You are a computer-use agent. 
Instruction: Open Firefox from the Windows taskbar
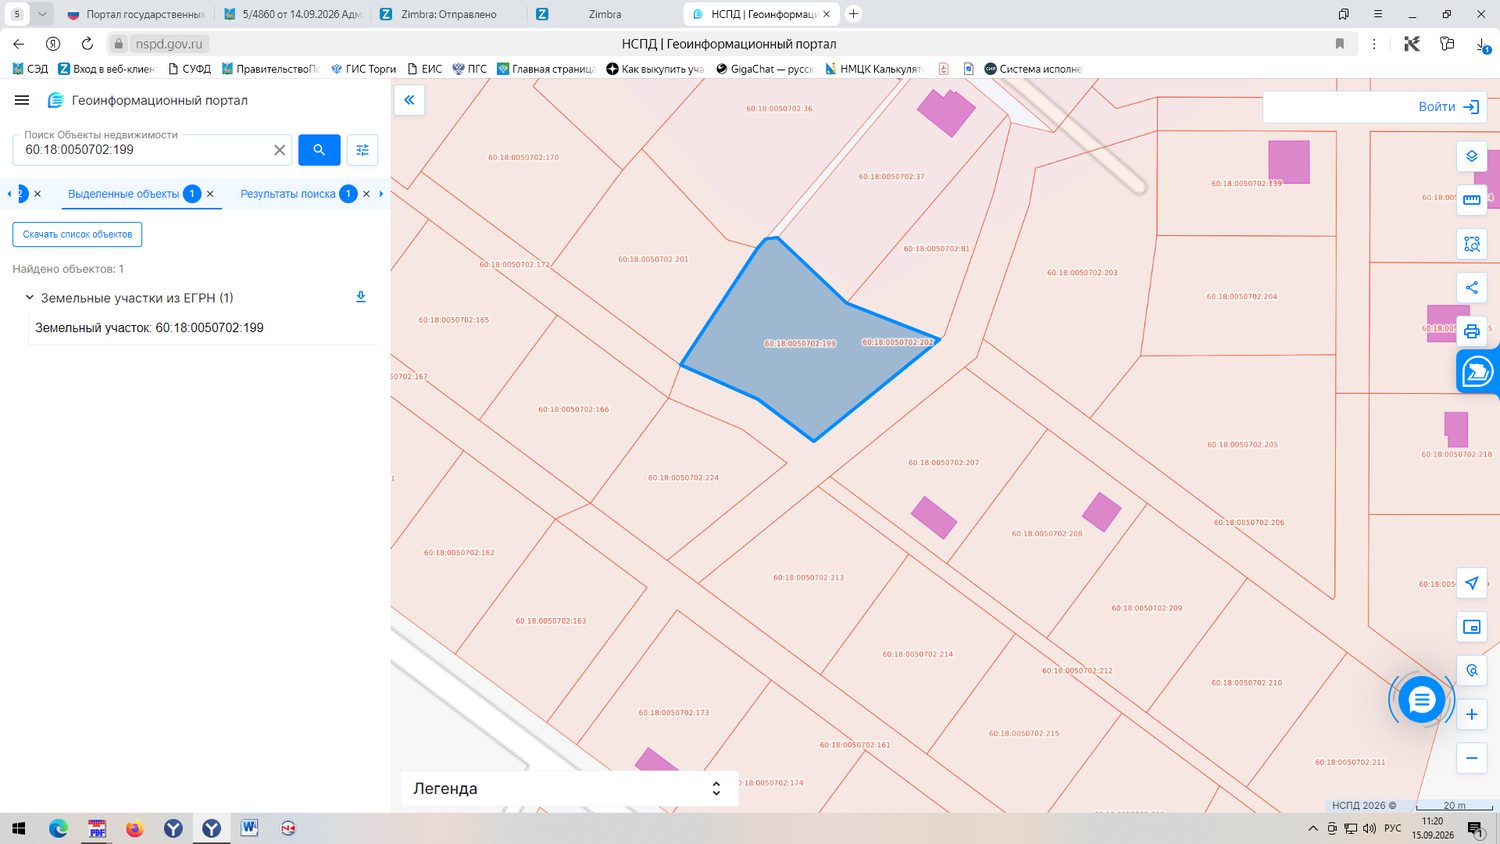[x=135, y=828]
